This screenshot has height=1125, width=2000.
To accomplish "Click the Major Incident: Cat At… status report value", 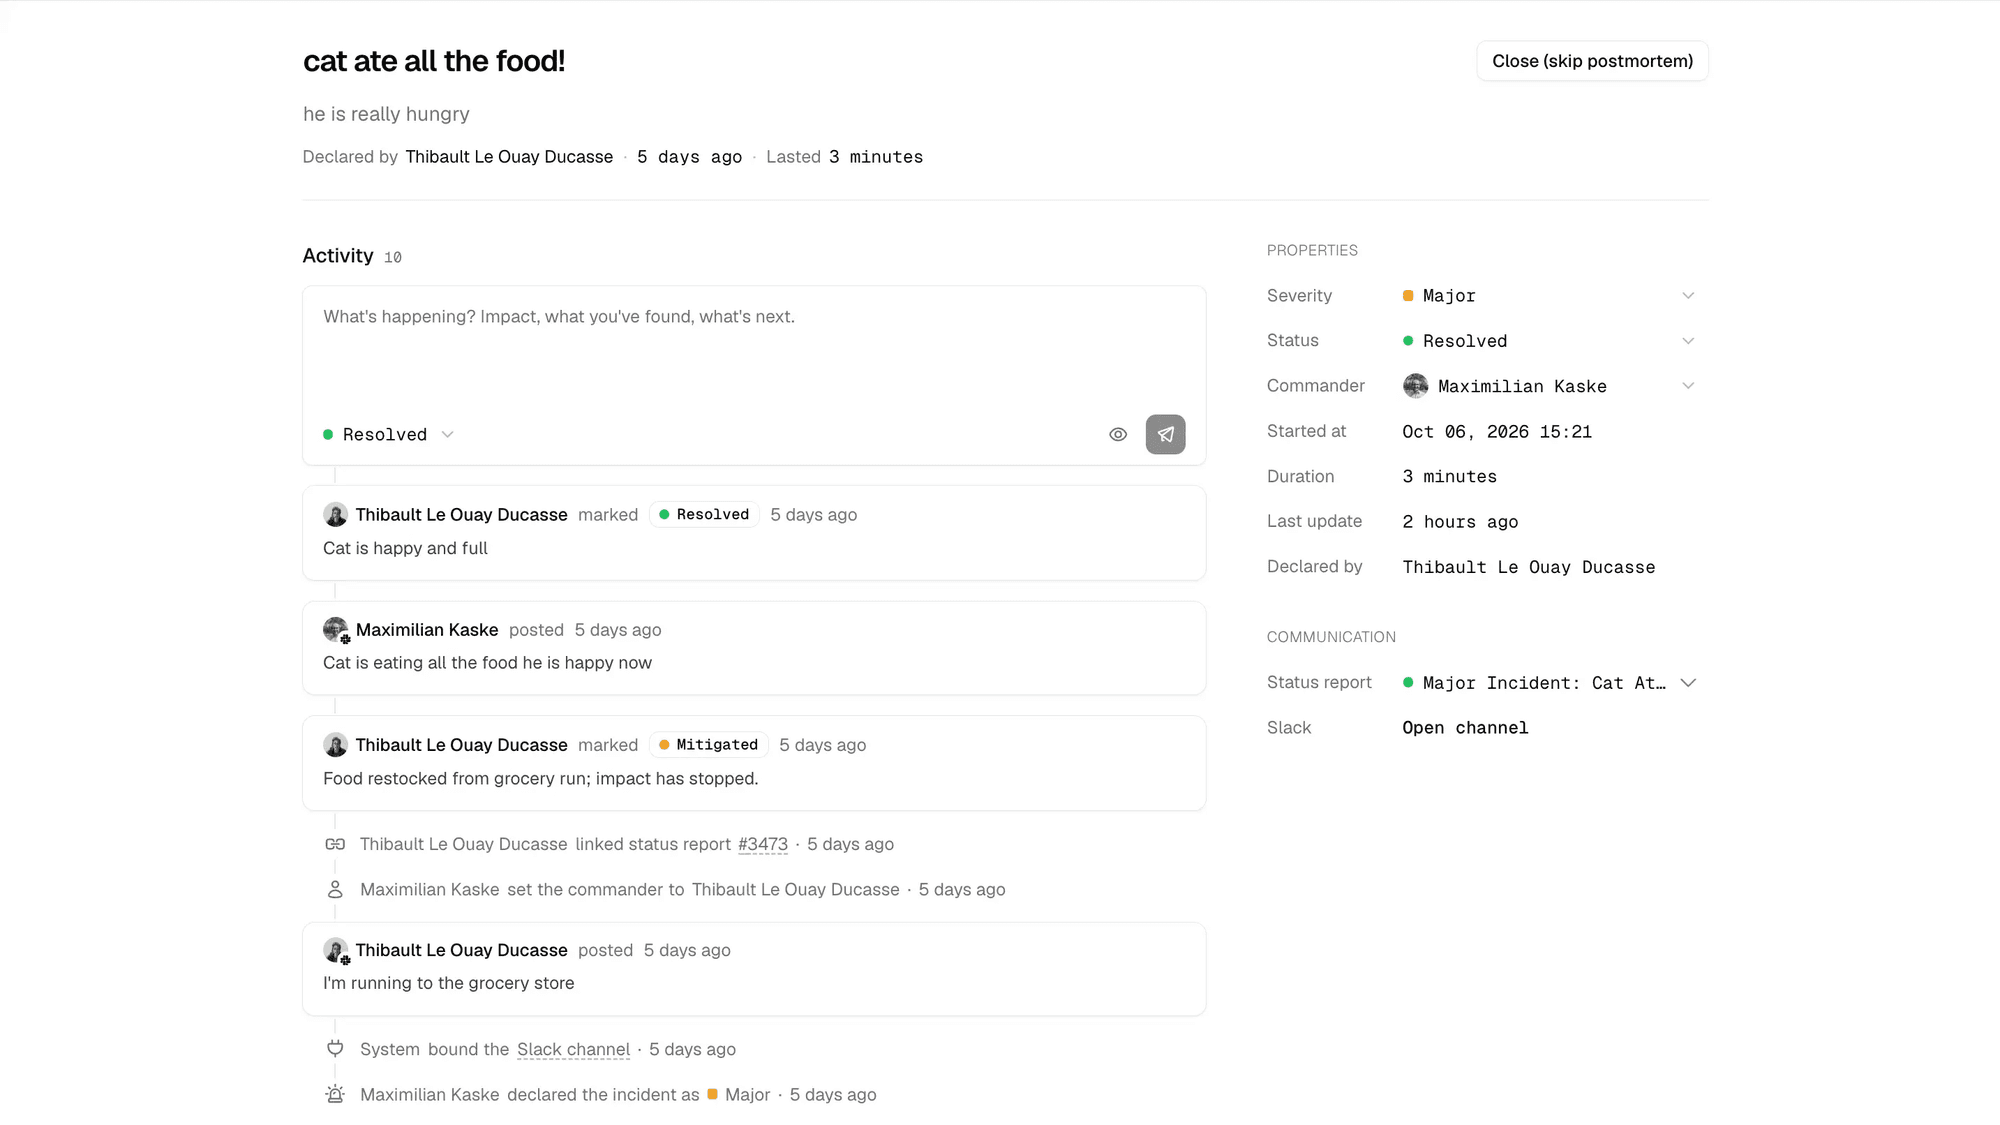I will point(1544,683).
